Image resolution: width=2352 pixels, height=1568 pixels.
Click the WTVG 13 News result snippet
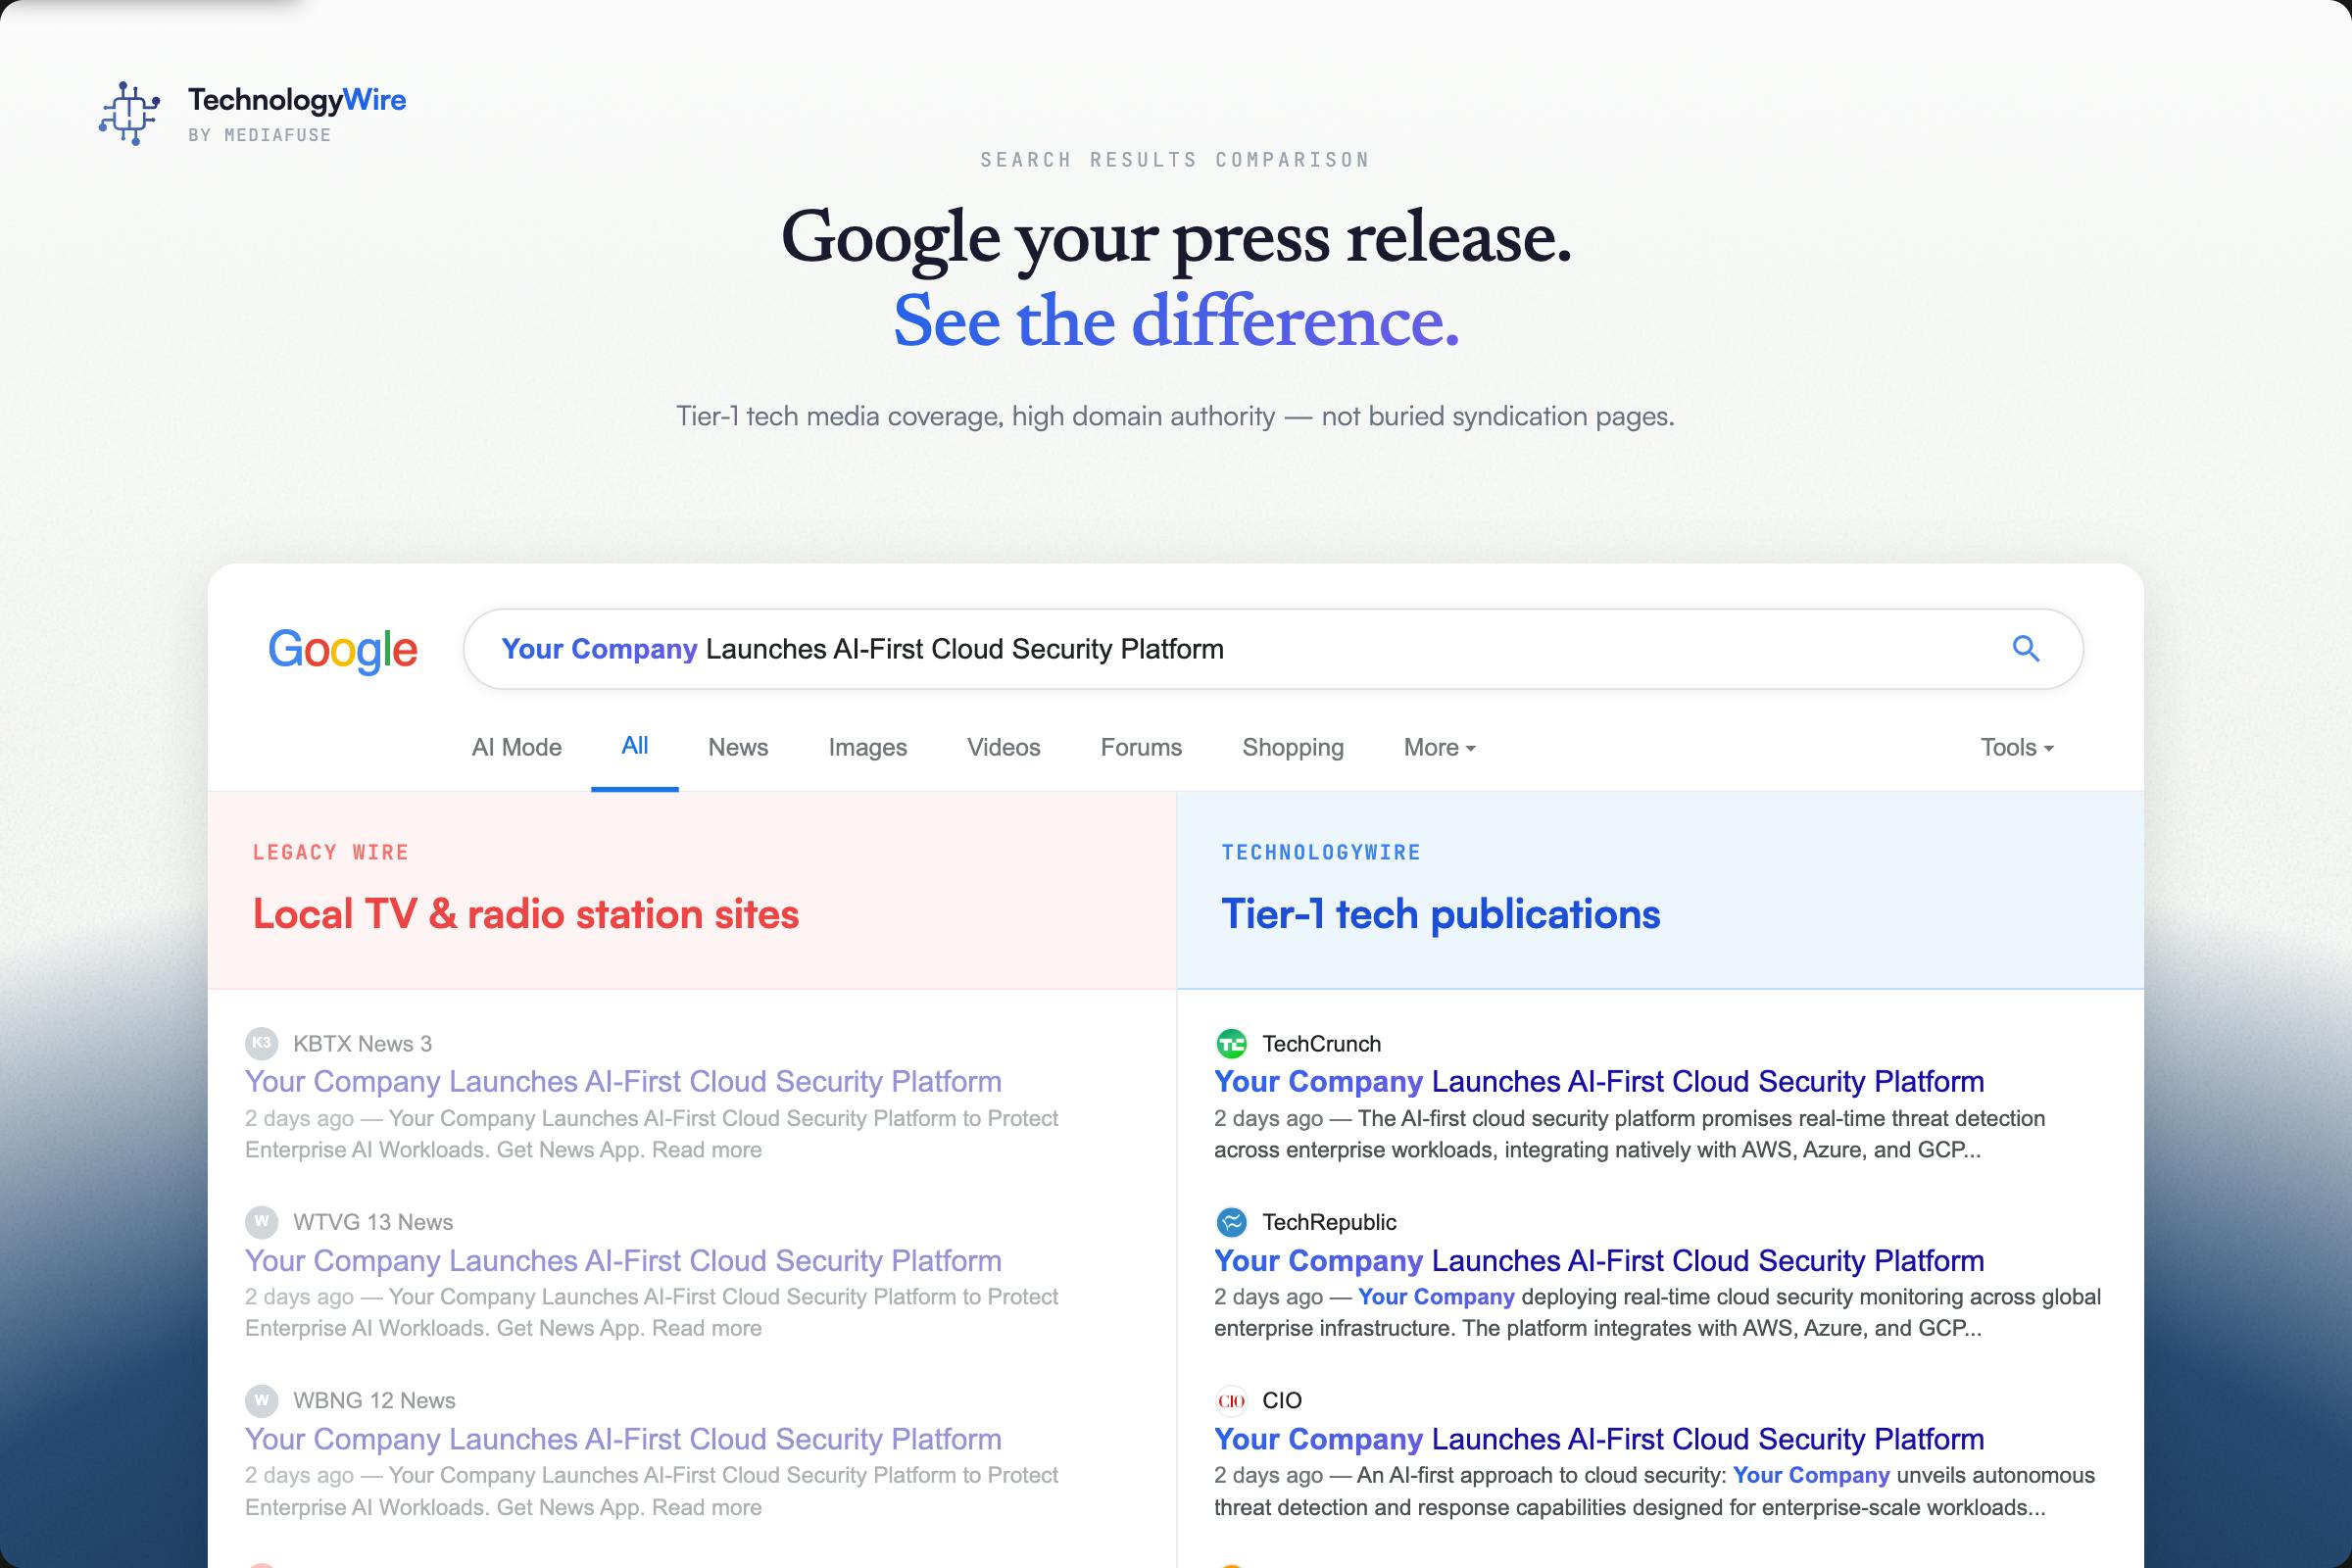coord(652,1312)
